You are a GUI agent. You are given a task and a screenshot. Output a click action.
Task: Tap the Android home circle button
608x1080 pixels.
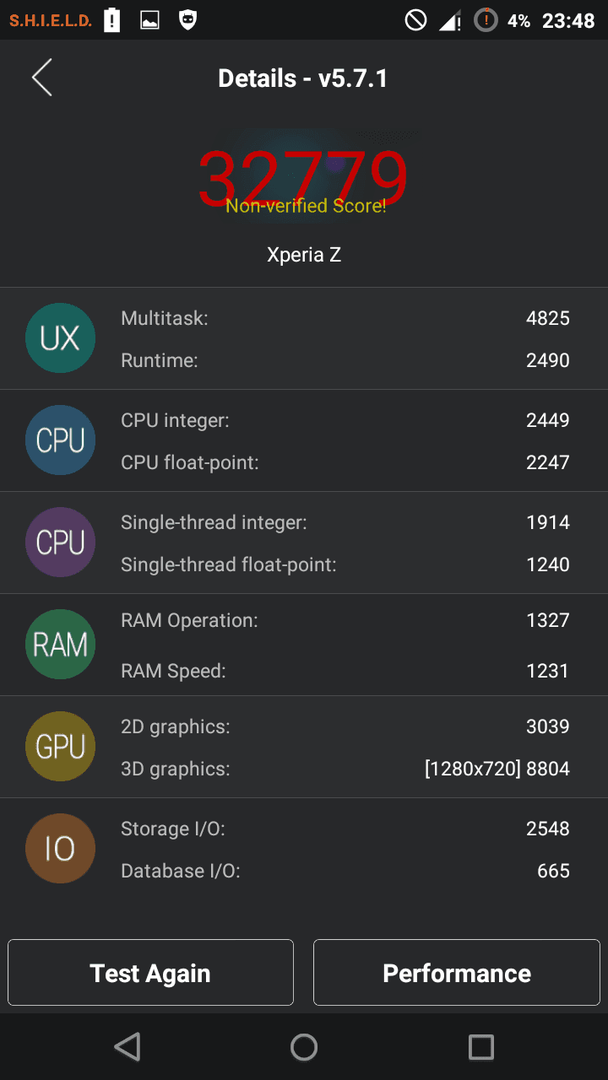coord(304,1047)
